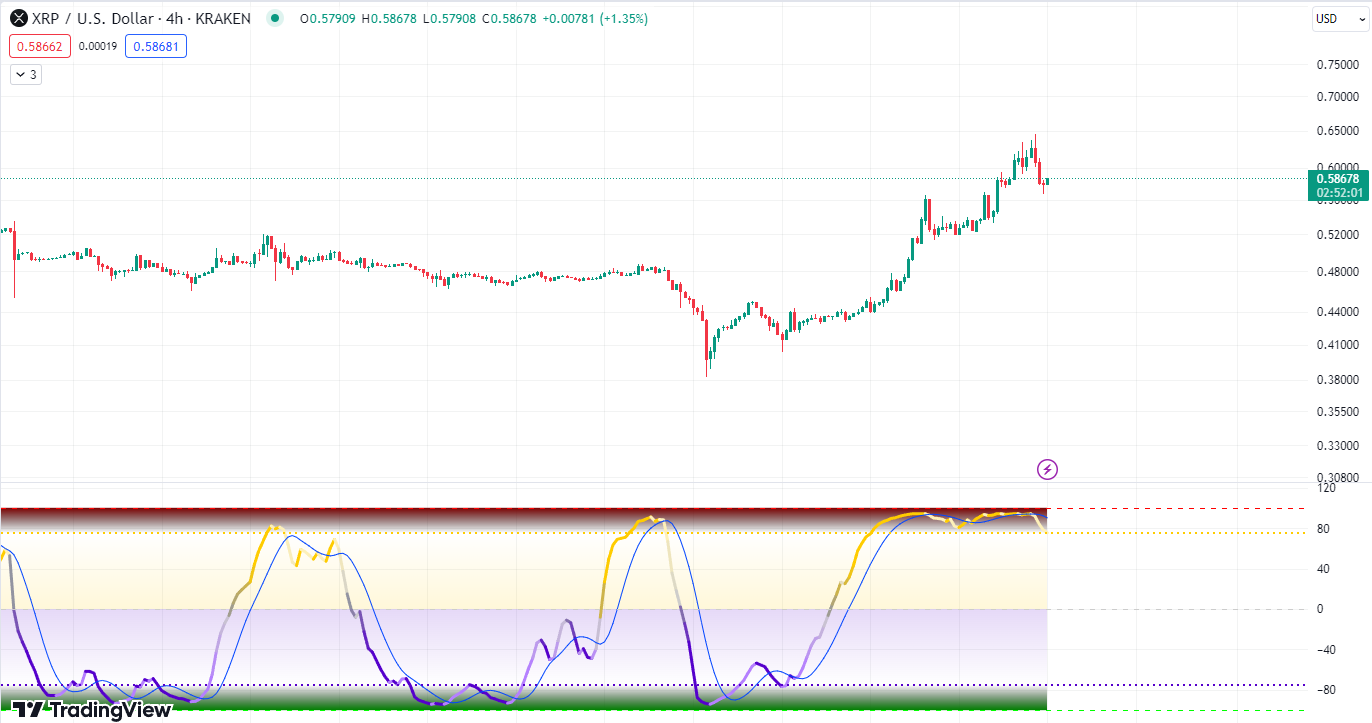This screenshot has width=1372, height=723.
Task: Click the TradingView logo
Action: [92, 709]
